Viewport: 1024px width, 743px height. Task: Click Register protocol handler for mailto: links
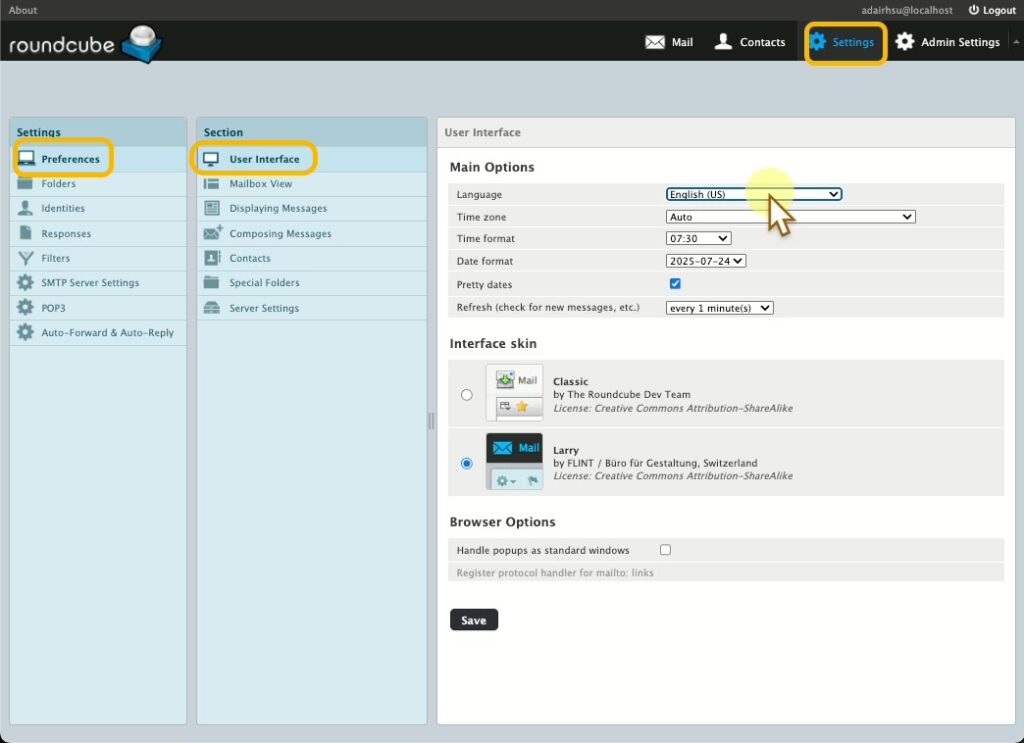click(554, 573)
